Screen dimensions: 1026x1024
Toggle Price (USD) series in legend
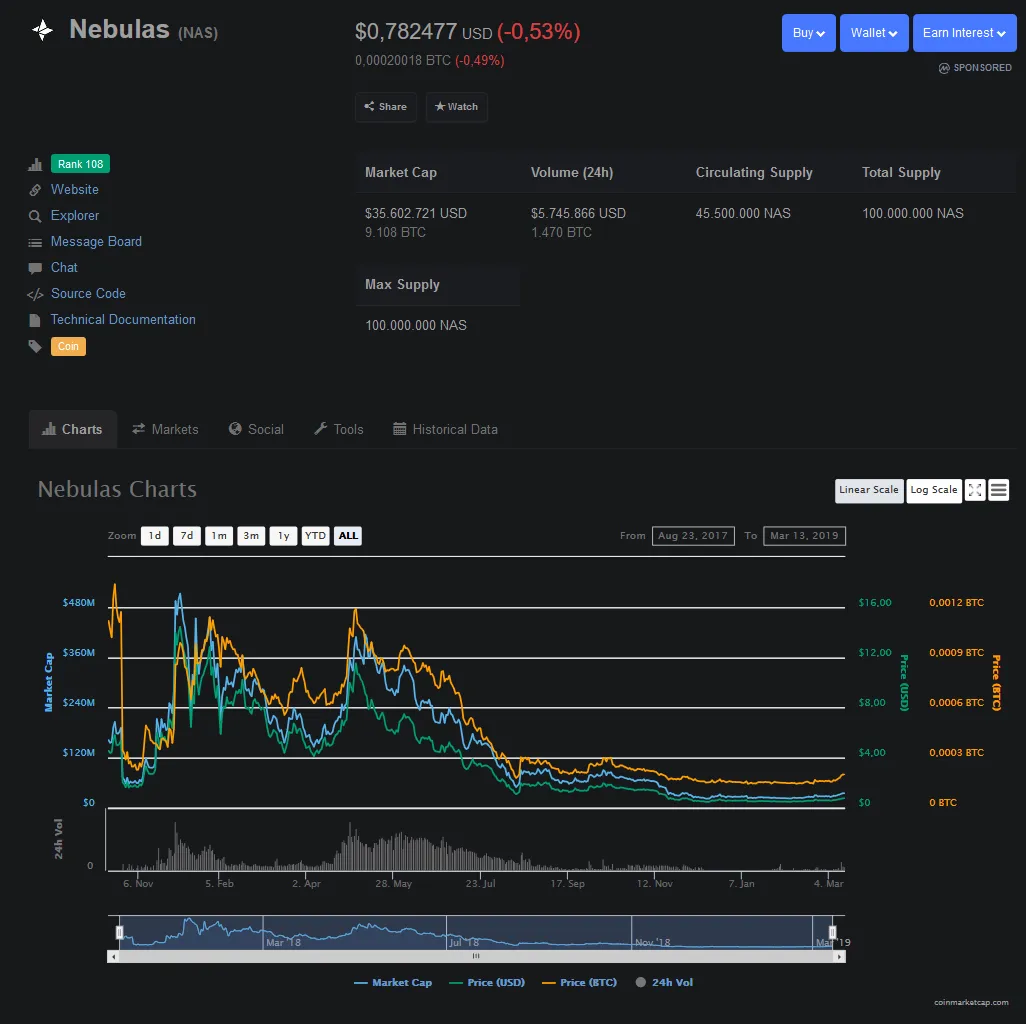[487, 982]
